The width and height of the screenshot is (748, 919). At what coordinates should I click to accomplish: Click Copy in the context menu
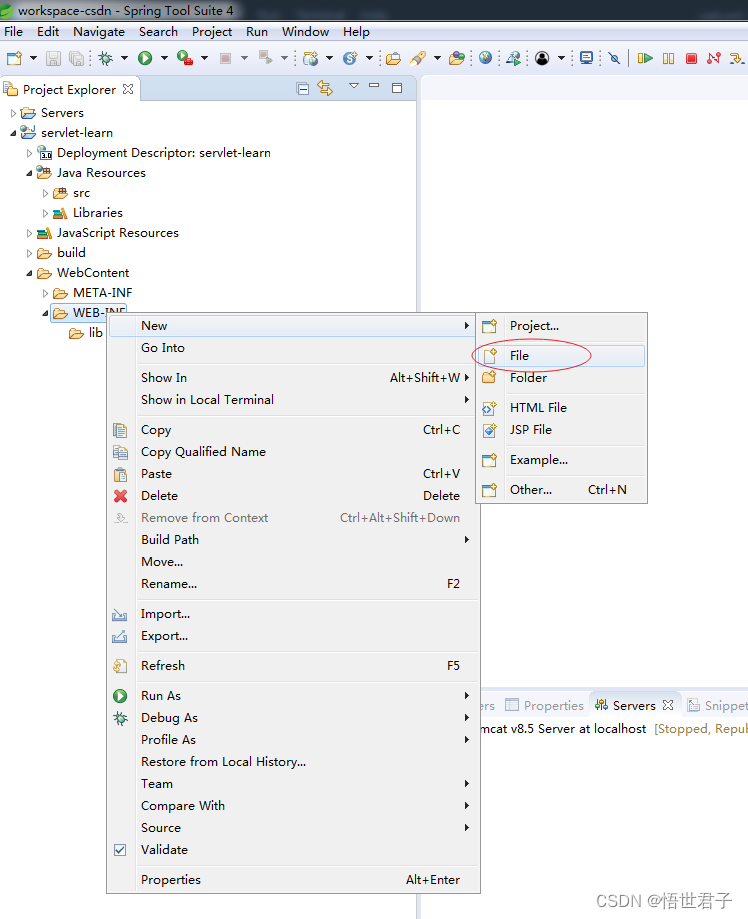(292, 430)
